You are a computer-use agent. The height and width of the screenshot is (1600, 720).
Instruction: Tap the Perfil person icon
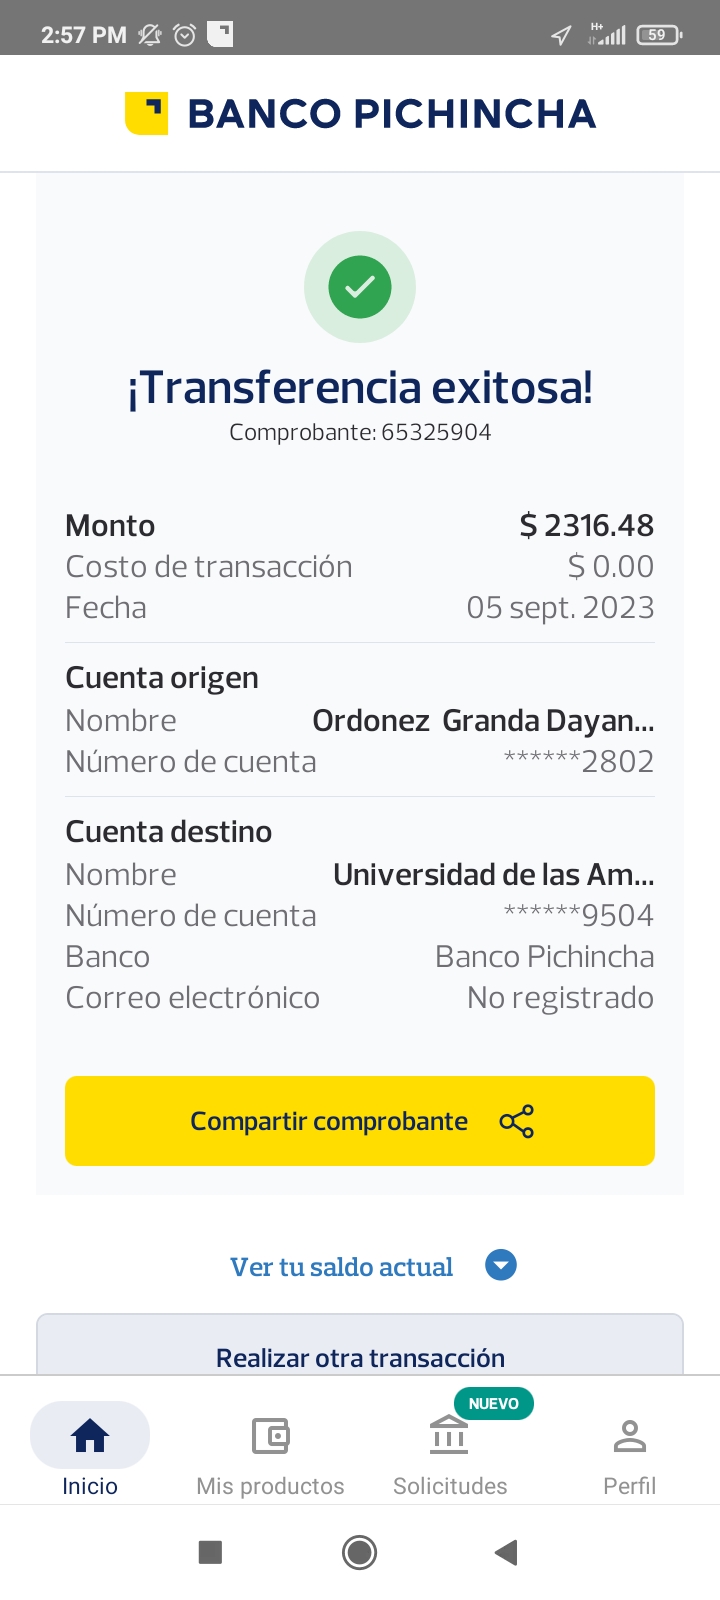[630, 1436]
